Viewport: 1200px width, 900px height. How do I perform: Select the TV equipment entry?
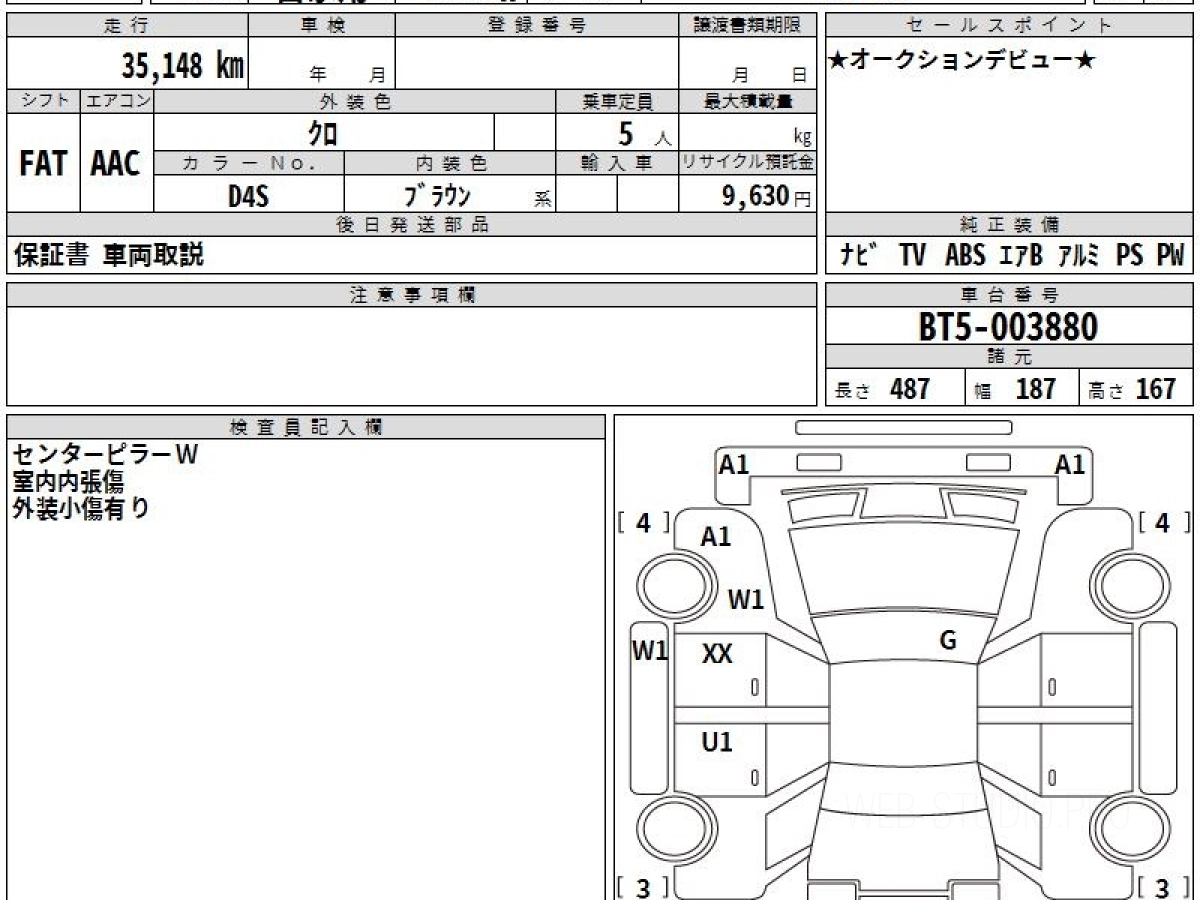(912, 256)
